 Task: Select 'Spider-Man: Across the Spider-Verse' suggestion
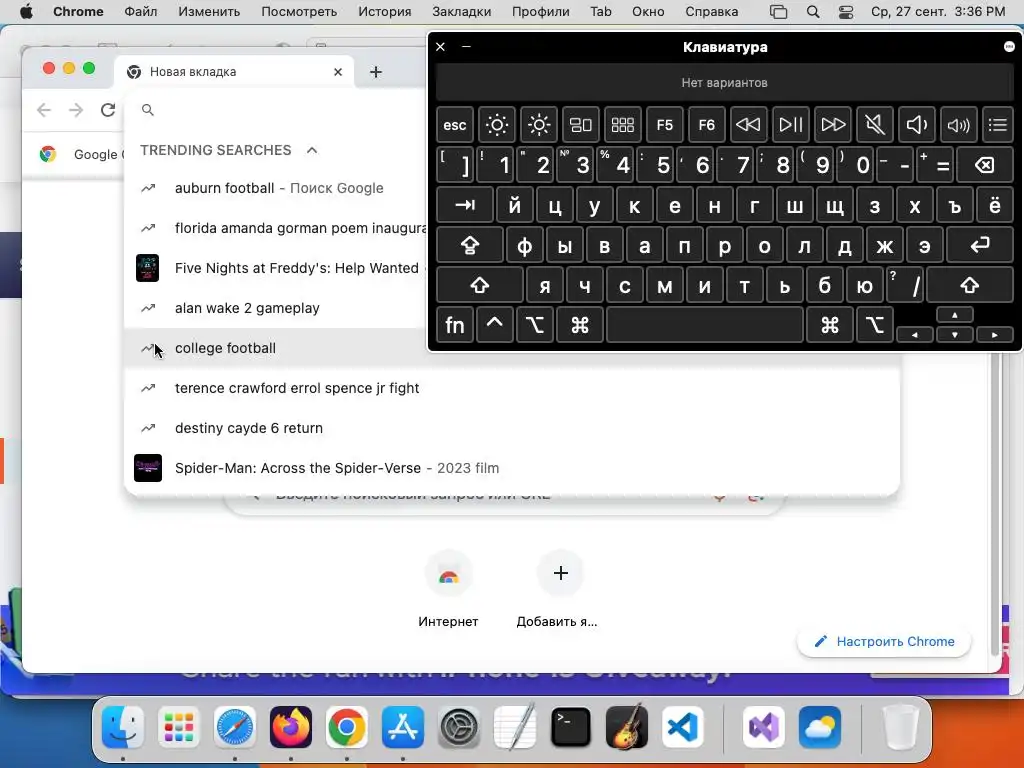(x=511, y=468)
